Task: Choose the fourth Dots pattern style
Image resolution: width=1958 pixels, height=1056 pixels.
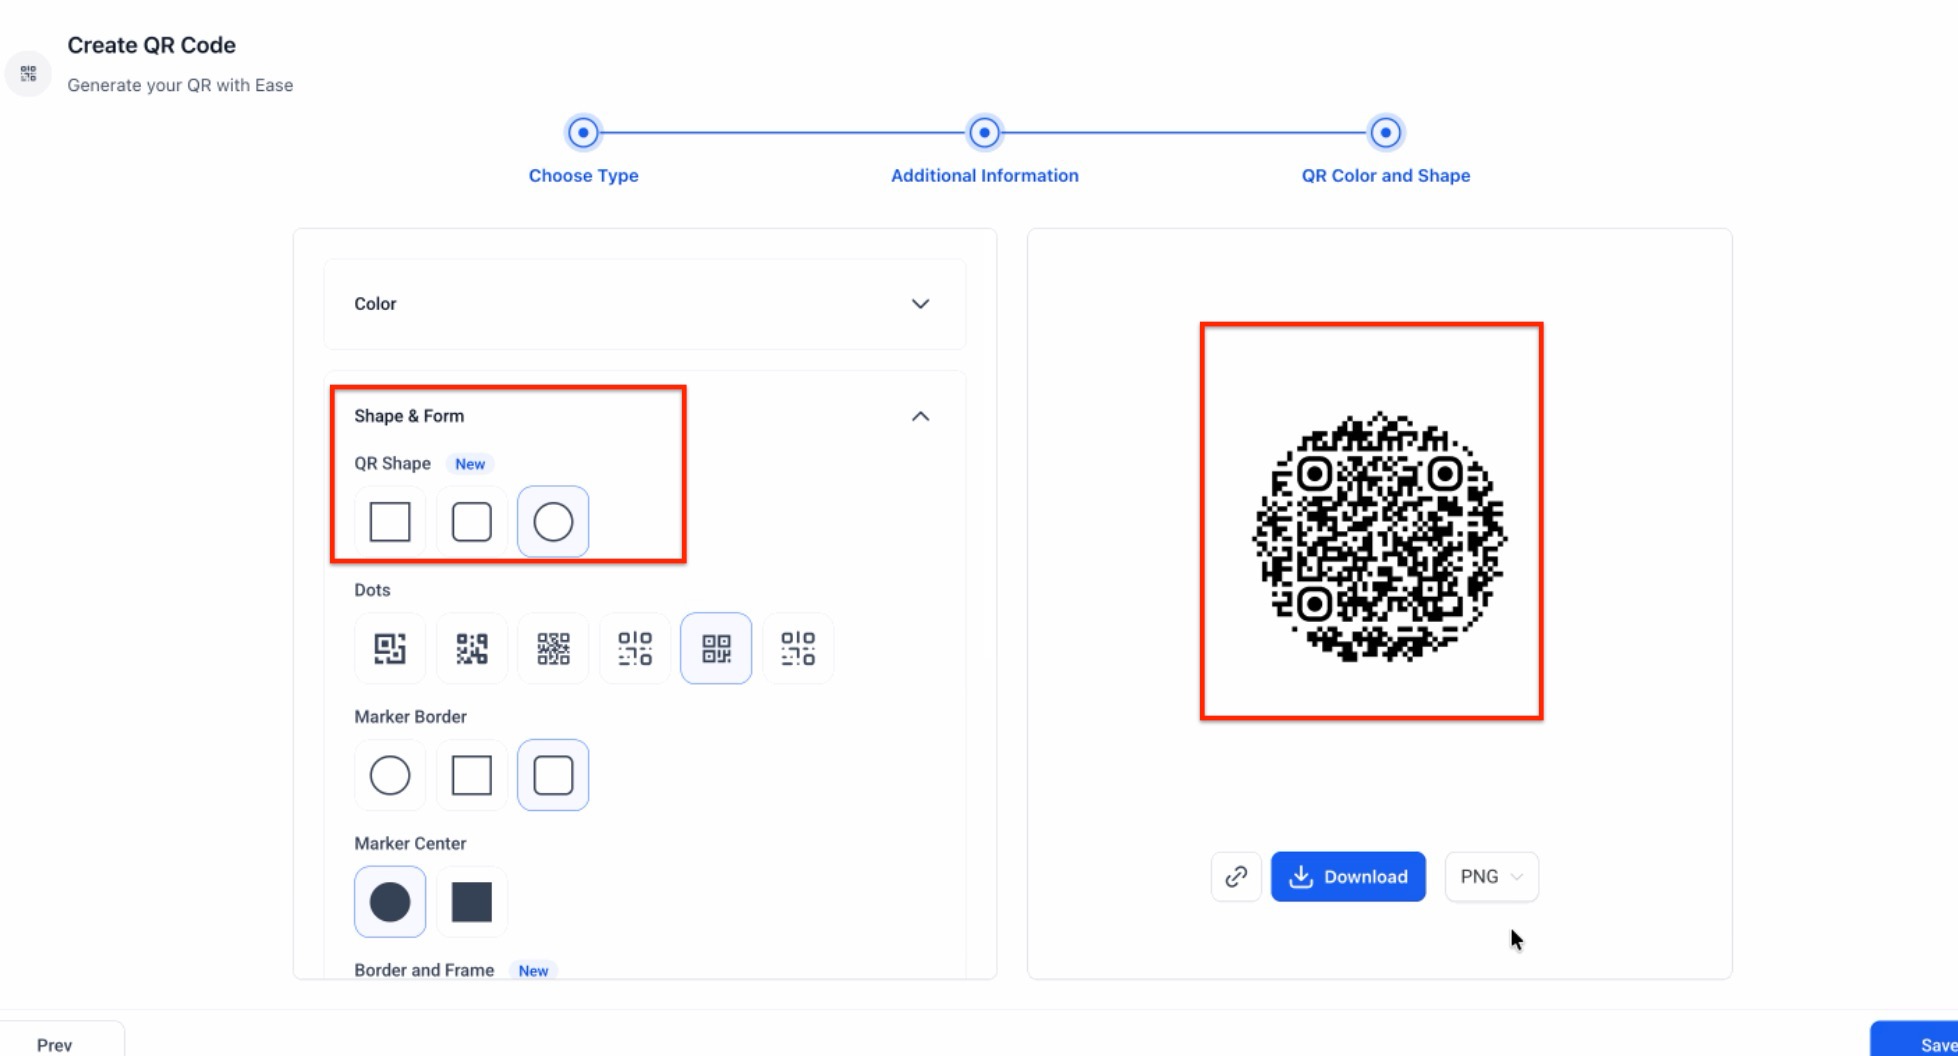Action: [x=635, y=648]
